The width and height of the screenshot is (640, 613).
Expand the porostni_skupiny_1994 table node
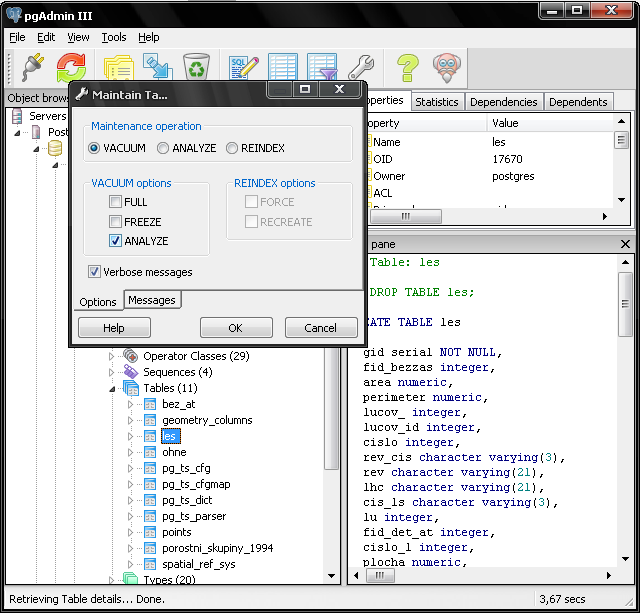(x=131, y=549)
